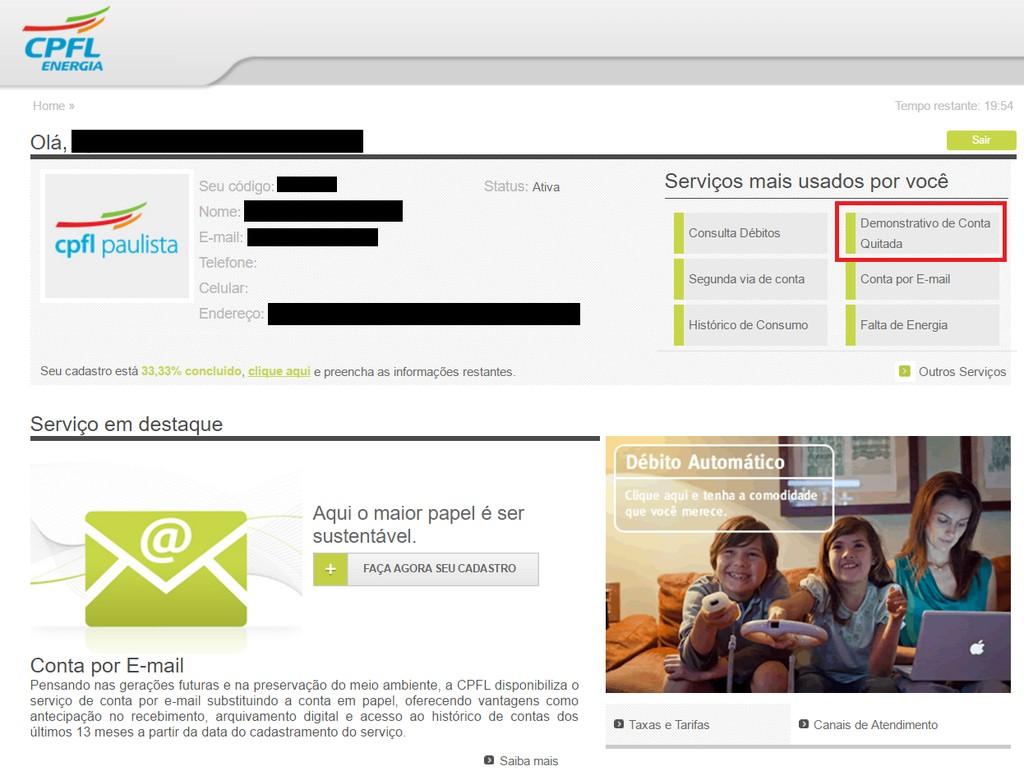
Task: Click arrow icon beside Taxas e Tarifas
Action: tap(619, 724)
